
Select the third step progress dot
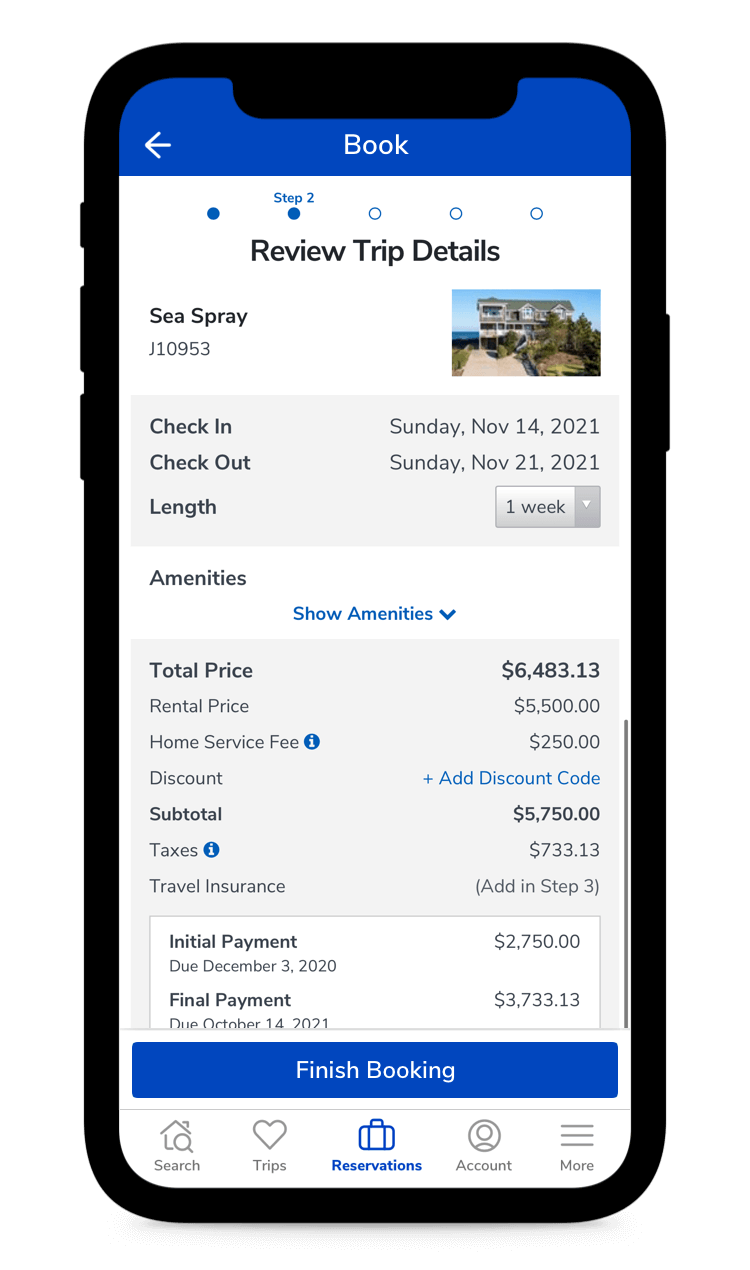click(375, 214)
